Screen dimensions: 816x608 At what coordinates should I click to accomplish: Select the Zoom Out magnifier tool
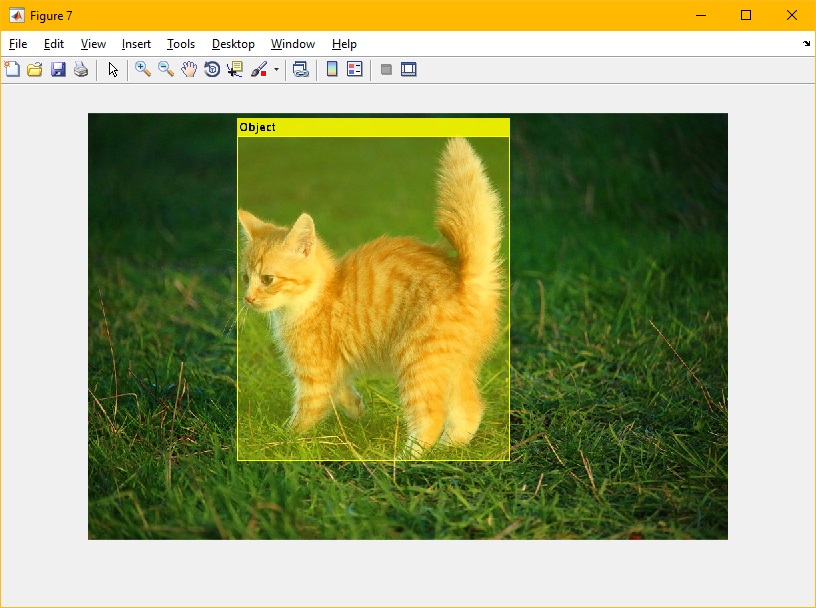coord(166,69)
